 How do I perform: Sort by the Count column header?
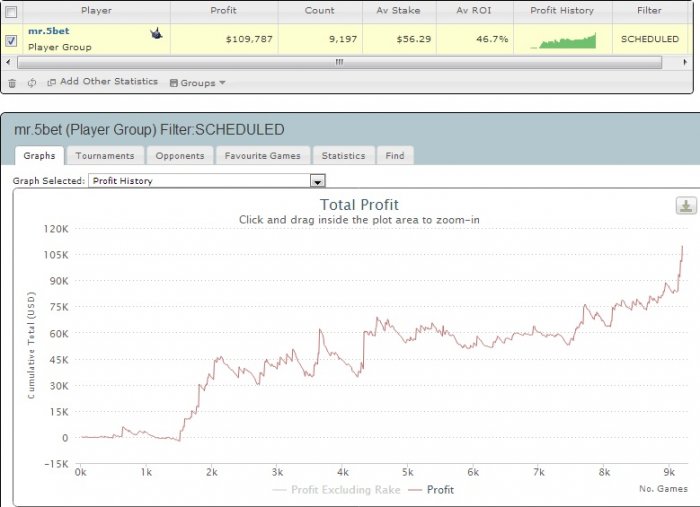(320, 11)
